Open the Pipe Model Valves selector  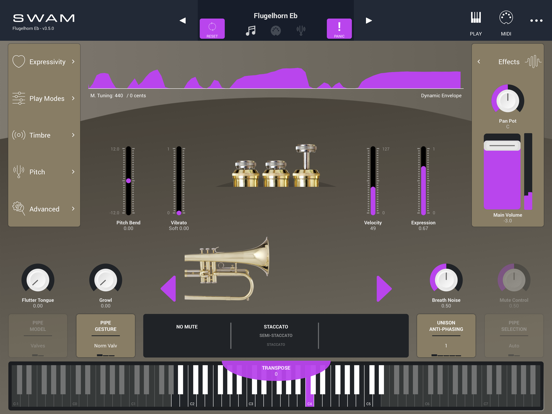[38, 336]
